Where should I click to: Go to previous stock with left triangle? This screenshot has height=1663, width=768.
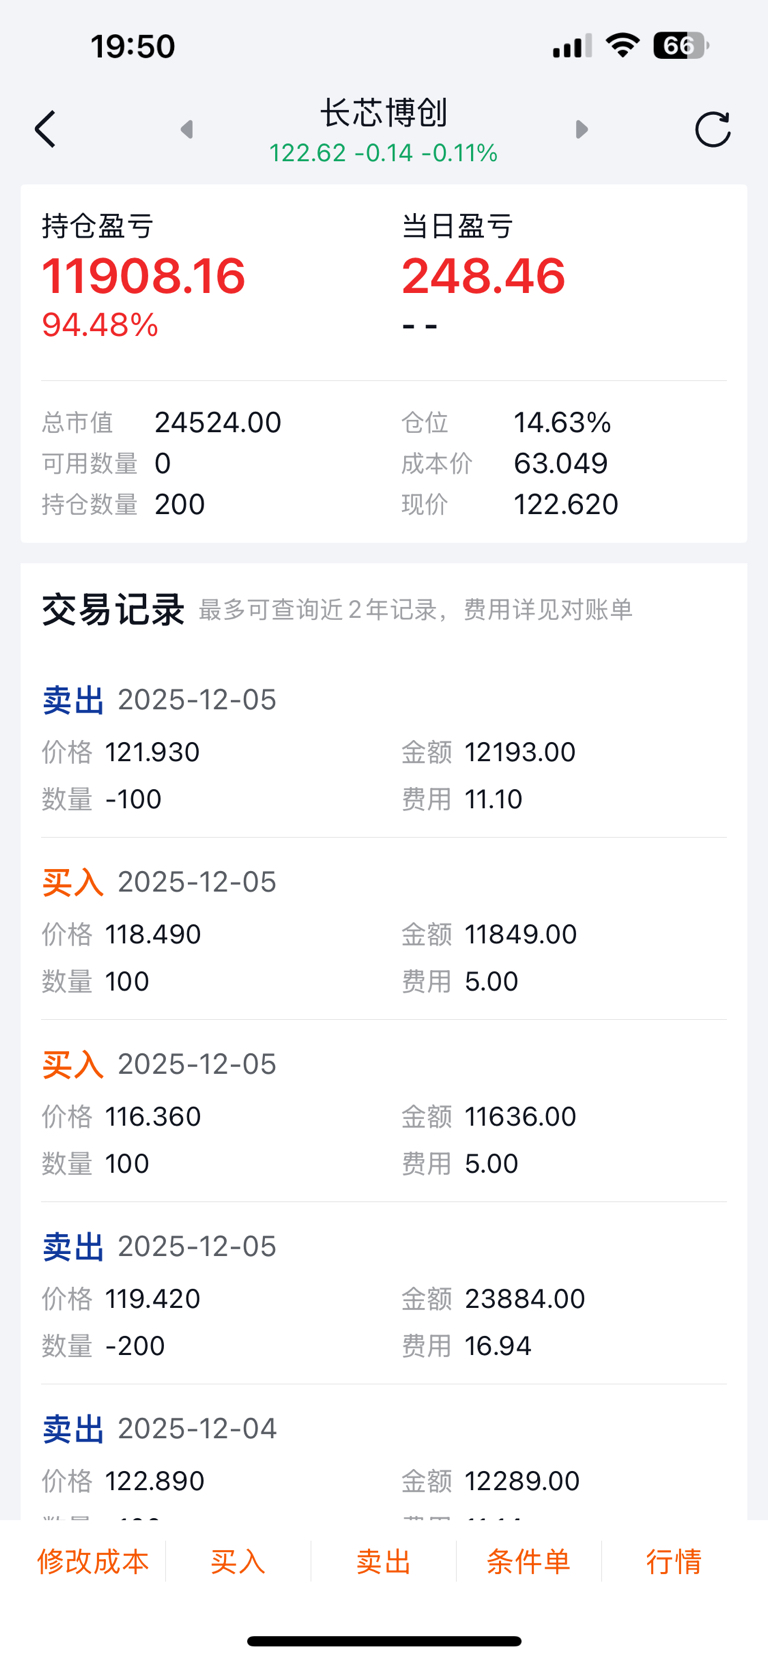(x=186, y=130)
